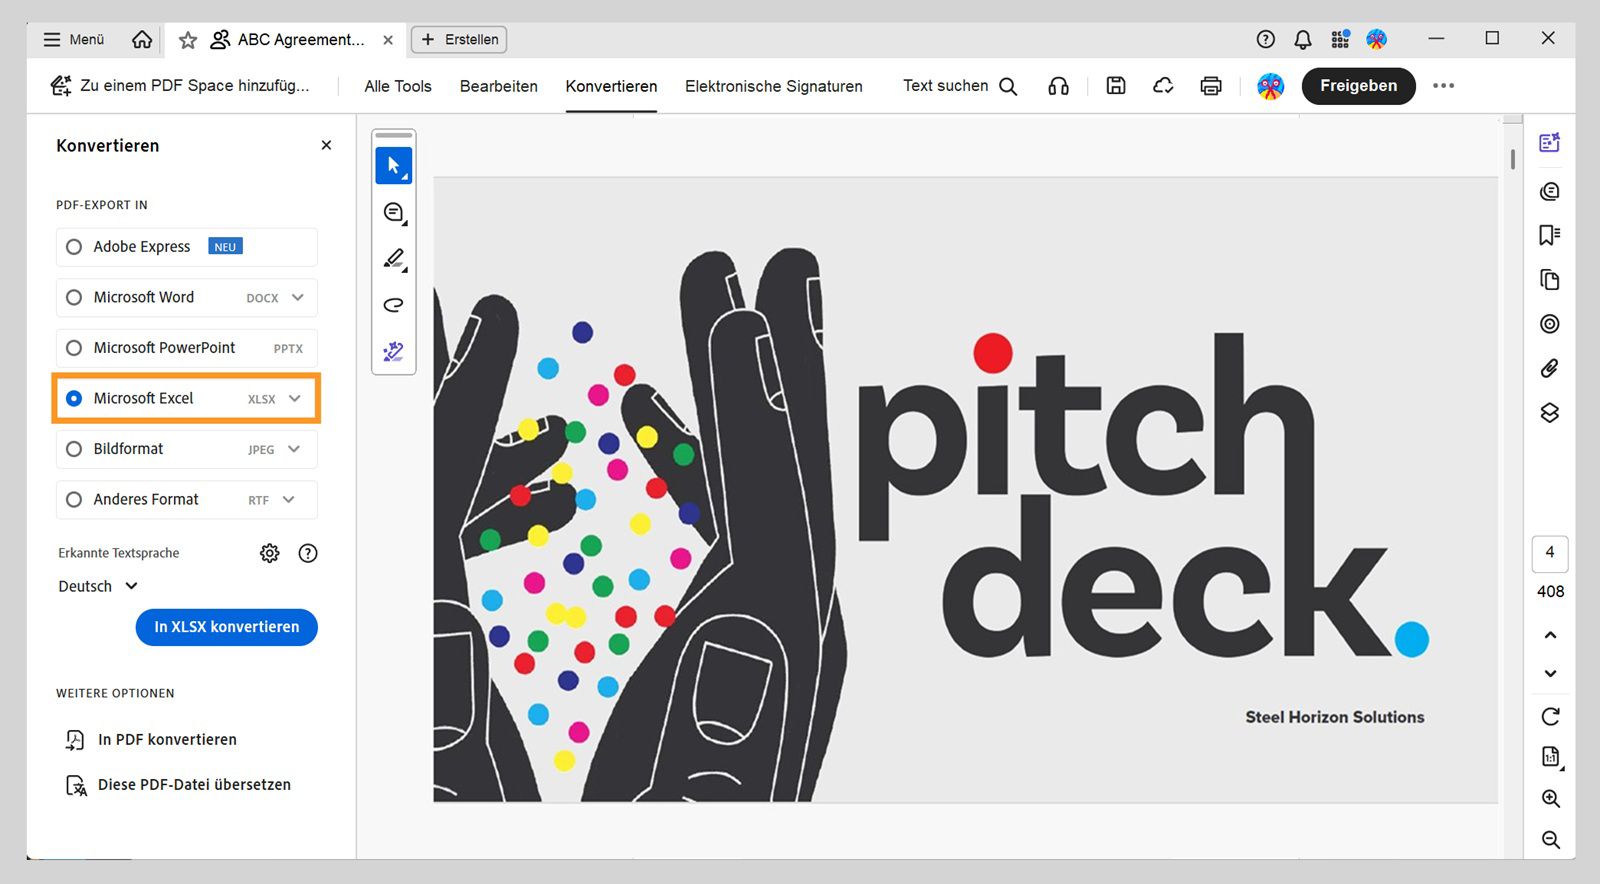Click the Erstellen button

459,39
